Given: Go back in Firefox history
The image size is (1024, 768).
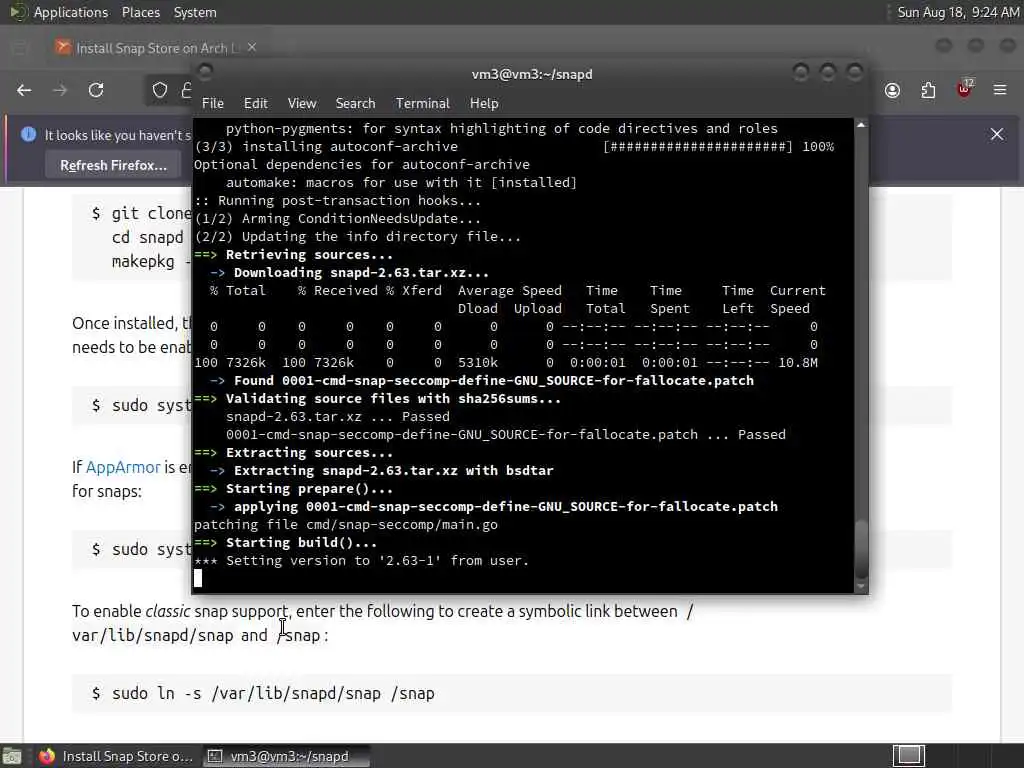Looking at the screenshot, I should [x=24, y=90].
